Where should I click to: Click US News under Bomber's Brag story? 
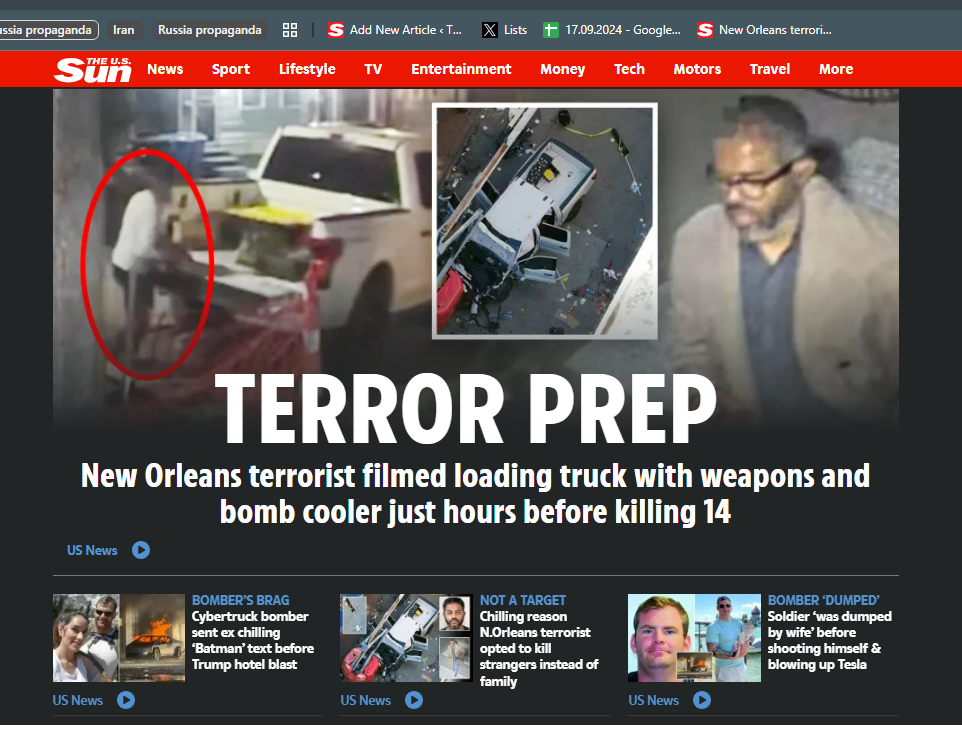click(78, 700)
